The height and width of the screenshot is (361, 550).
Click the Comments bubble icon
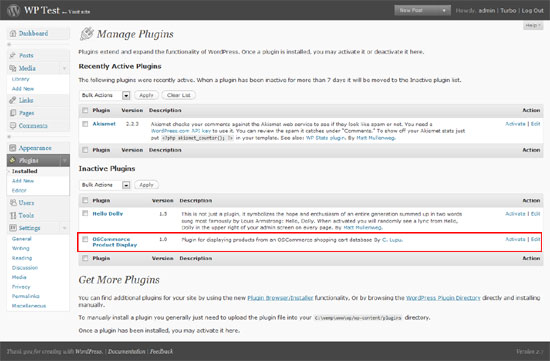pos(13,126)
